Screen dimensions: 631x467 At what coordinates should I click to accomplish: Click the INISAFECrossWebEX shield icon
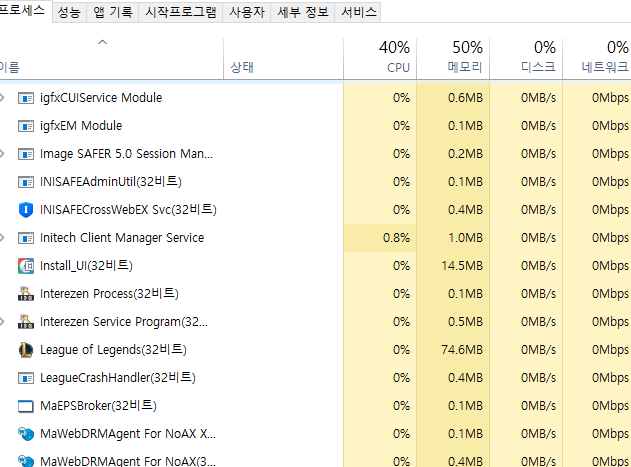click(26, 210)
